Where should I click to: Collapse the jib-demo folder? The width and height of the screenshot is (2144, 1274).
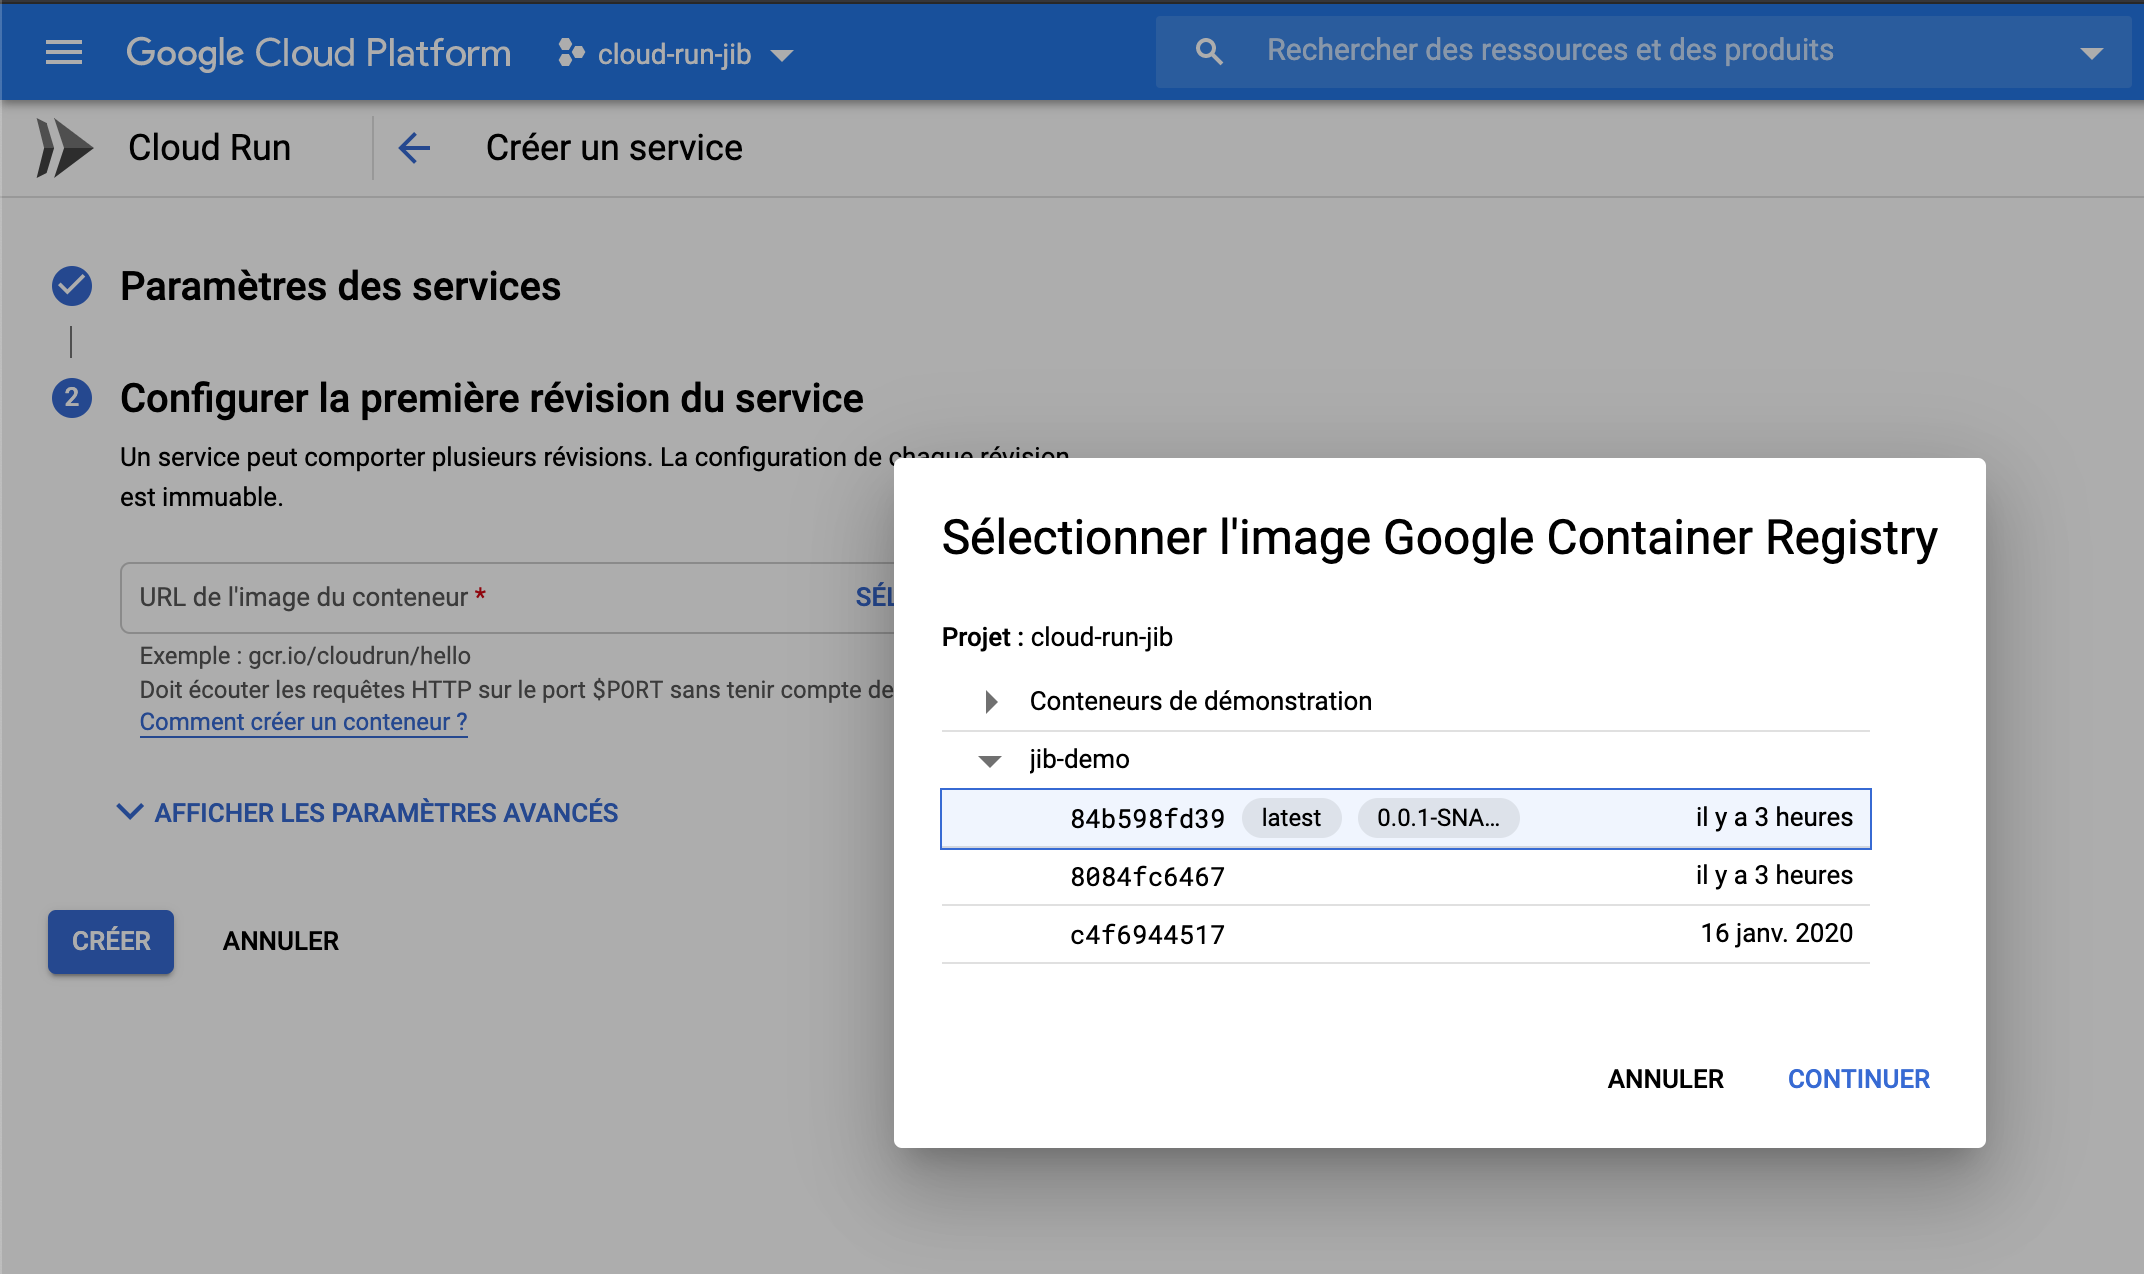point(990,761)
